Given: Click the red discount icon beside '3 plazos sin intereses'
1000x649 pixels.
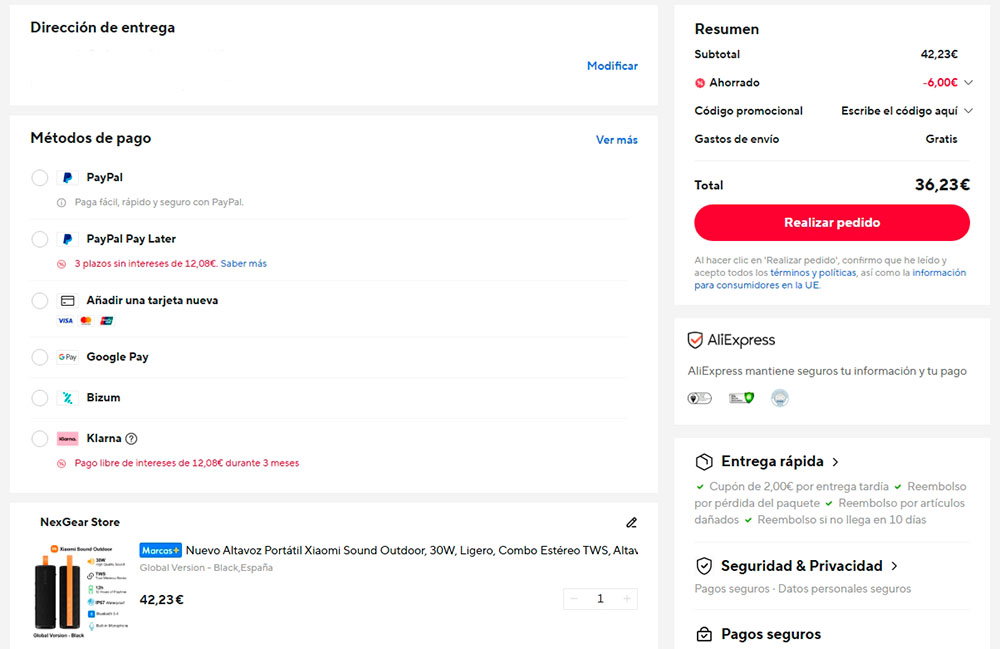Looking at the screenshot, I should [x=61, y=264].
